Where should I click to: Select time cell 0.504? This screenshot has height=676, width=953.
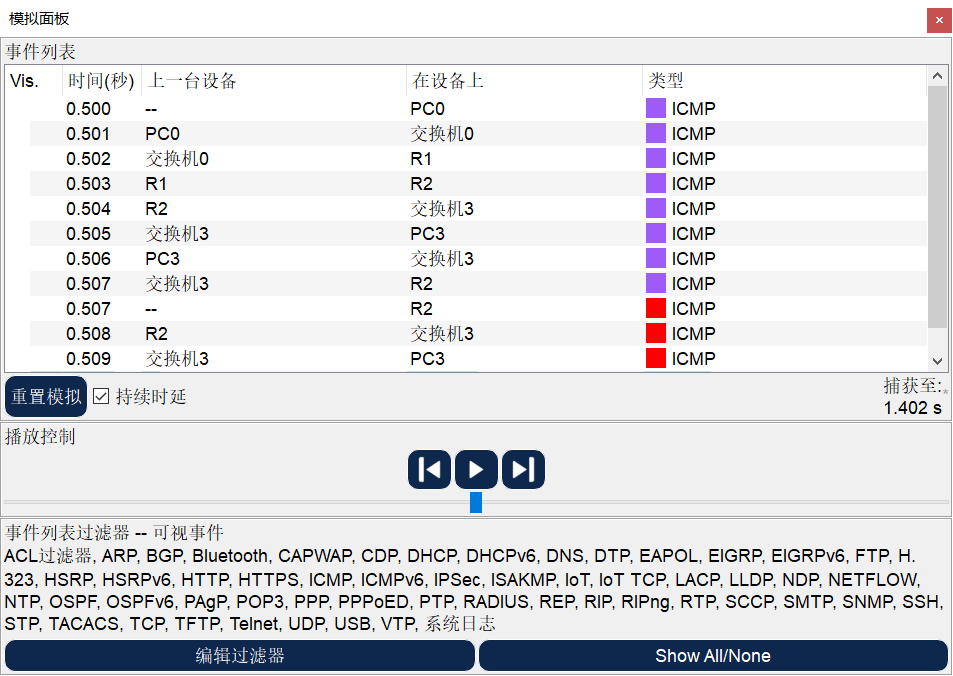click(x=88, y=209)
